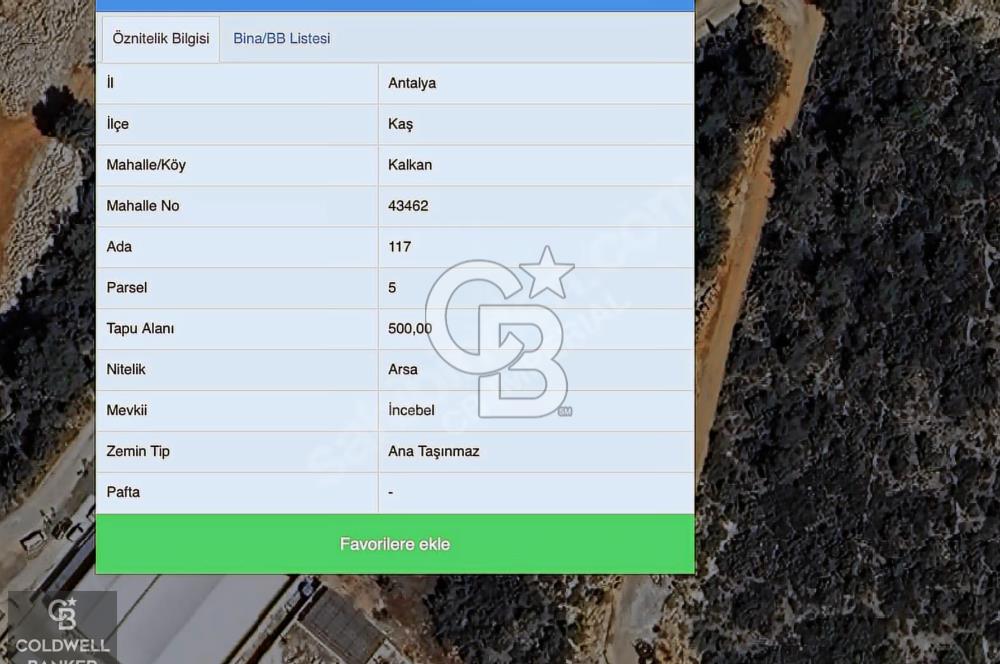Click the CB star watermark logo
Viewport: 1000px width, 664px height.
point(500,333)
